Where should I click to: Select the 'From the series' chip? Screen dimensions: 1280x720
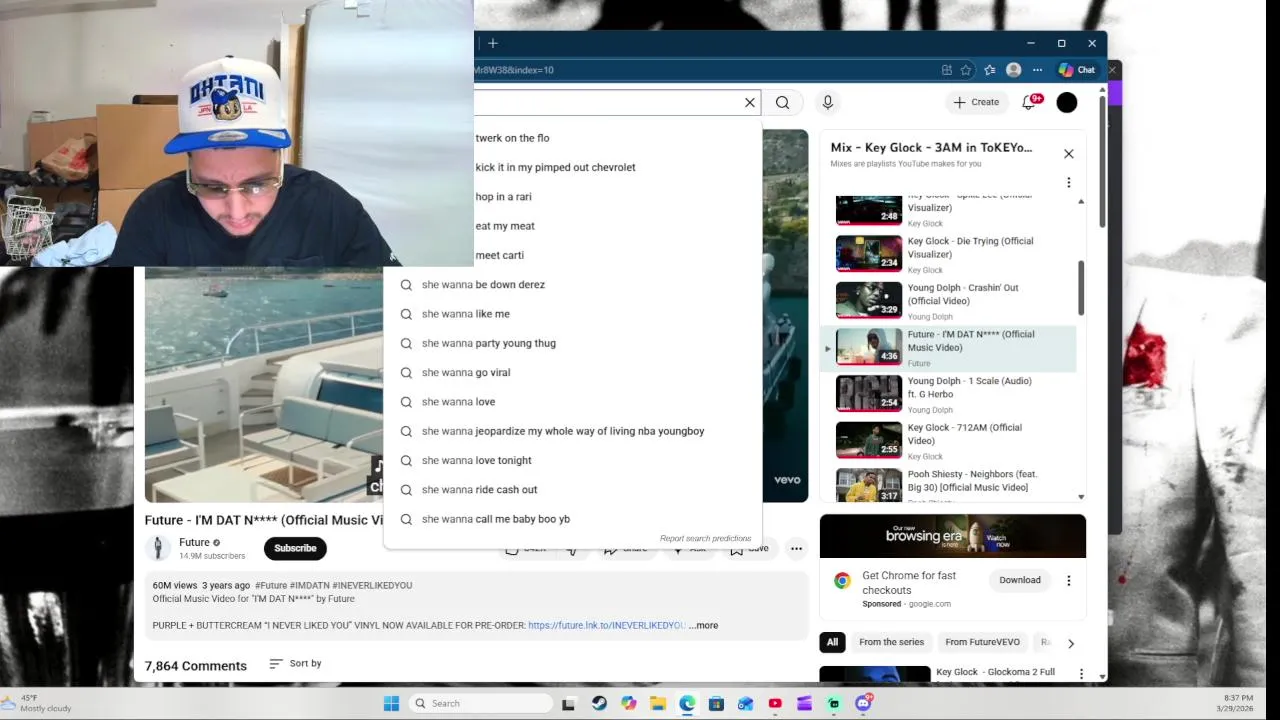[891, 642]
